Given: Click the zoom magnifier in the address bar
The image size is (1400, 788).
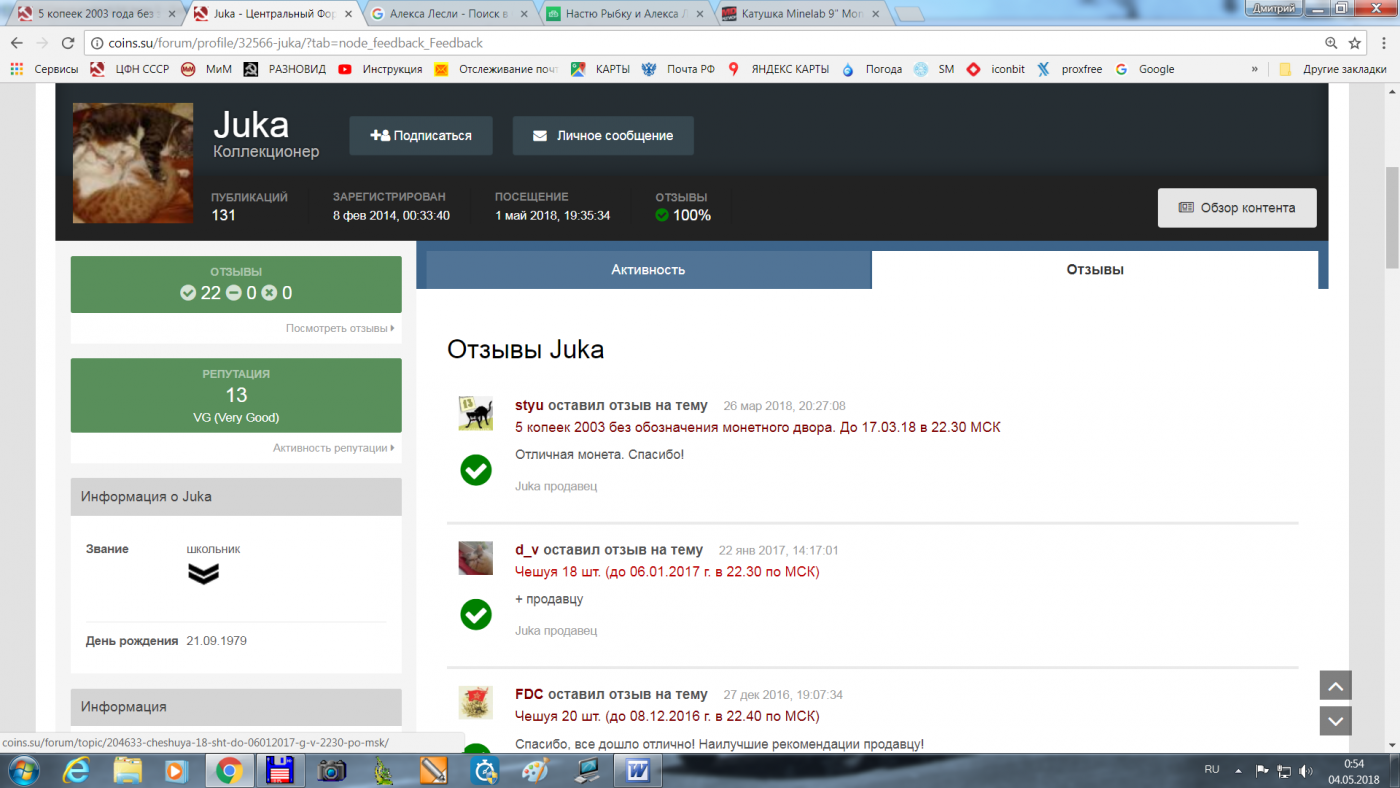Looking at the screenshot, I should (x=1331, y=43).
